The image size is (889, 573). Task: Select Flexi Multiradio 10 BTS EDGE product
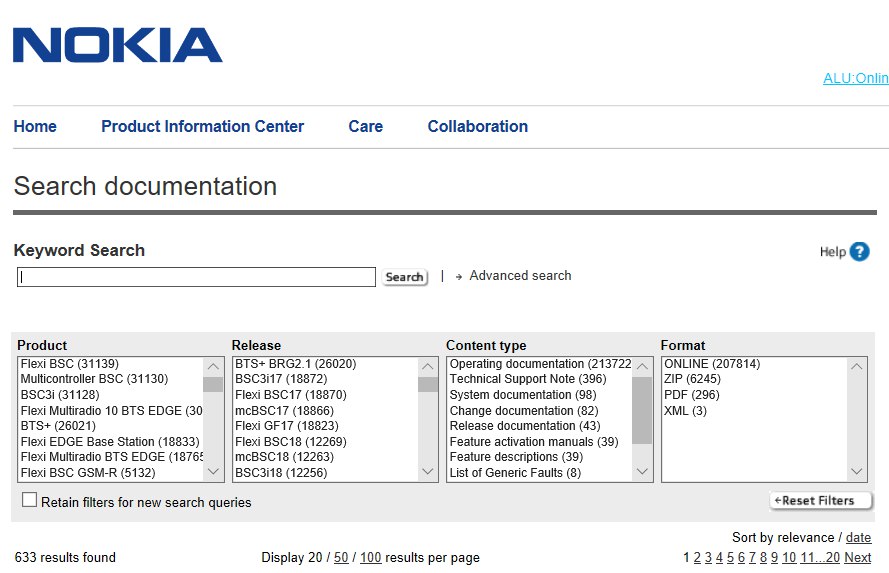coord(112,410)
